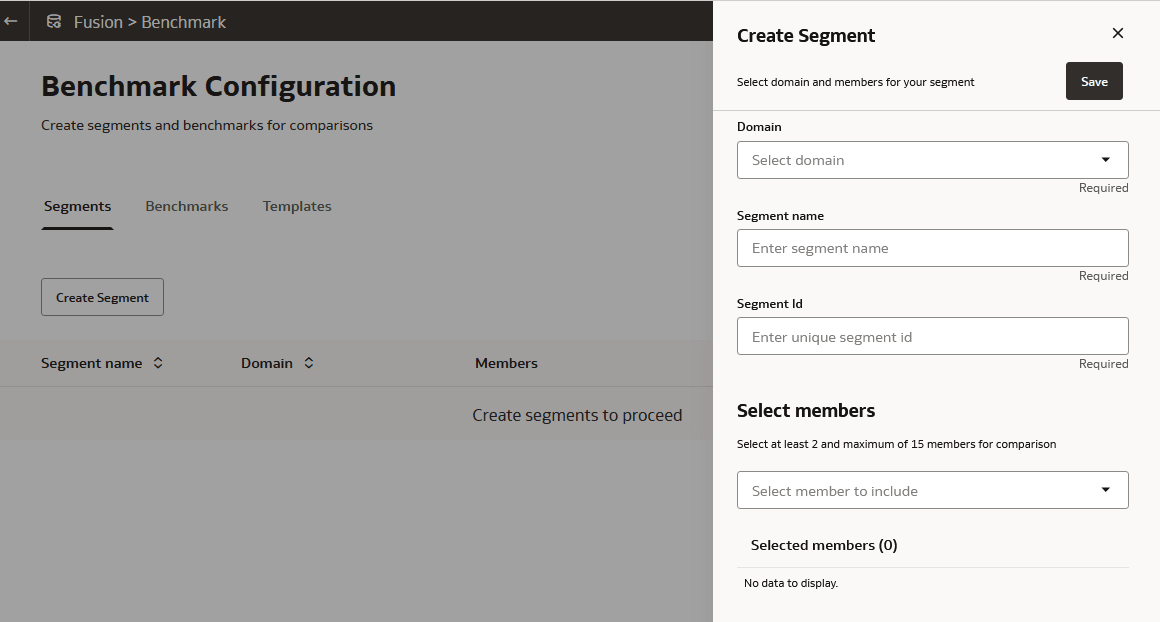Click the Fusion breadcrumb text
Image resolution: width=1160 pixels, height=622 pixels.
tap(97, 21)
